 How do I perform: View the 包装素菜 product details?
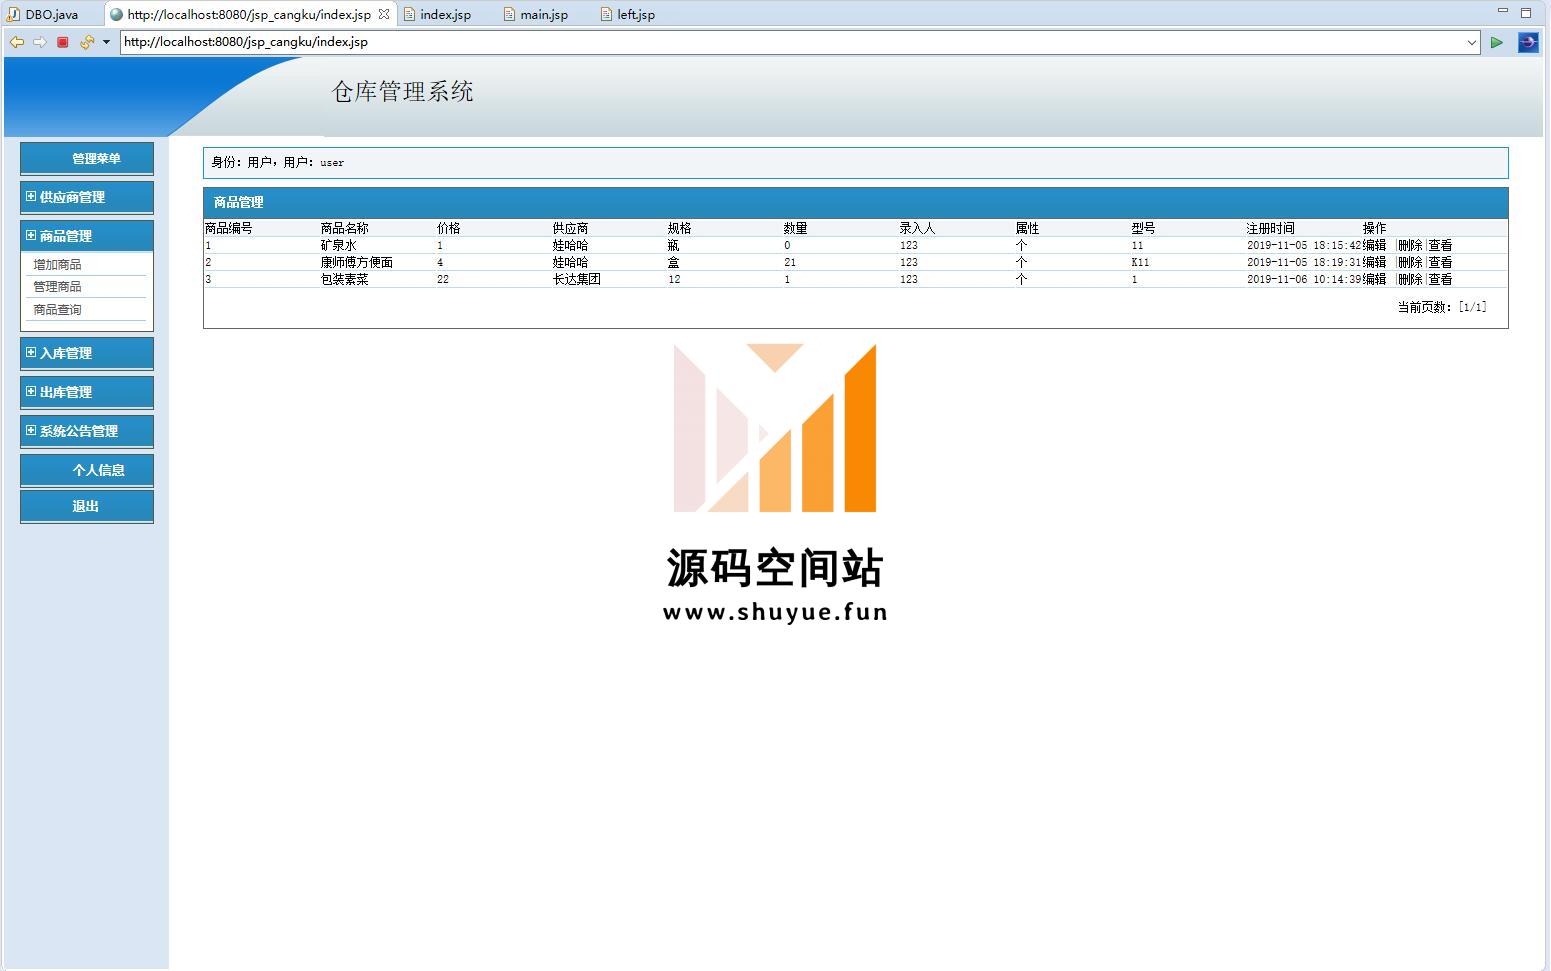[x=1440, y=279]
